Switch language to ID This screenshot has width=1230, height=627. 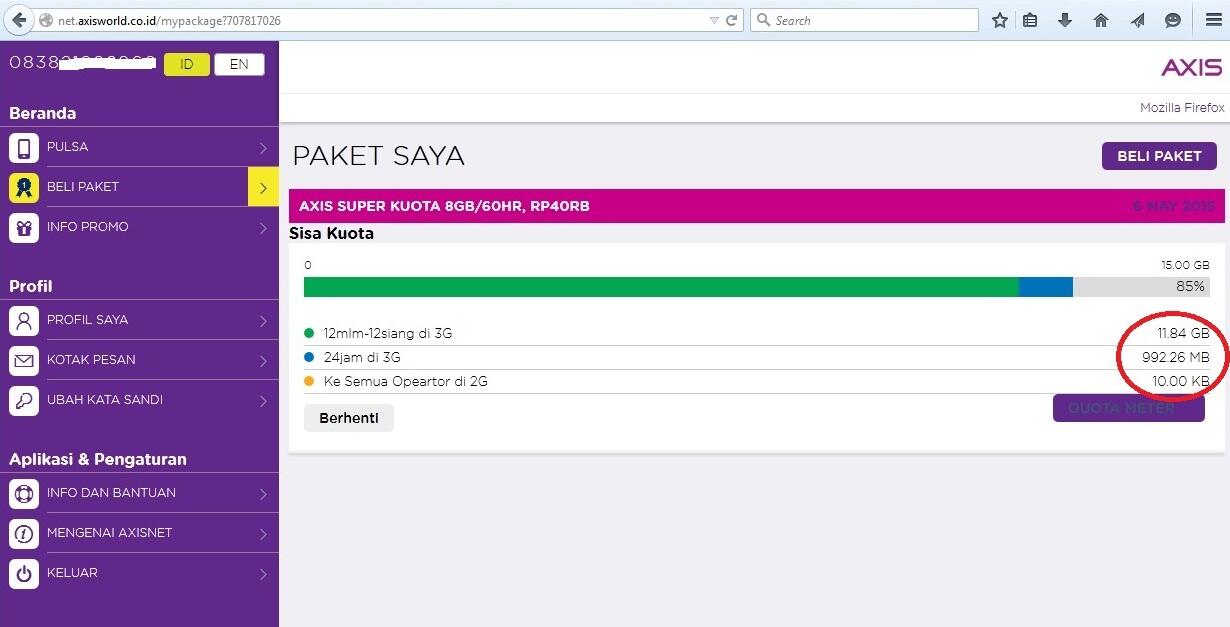point(187,64)
